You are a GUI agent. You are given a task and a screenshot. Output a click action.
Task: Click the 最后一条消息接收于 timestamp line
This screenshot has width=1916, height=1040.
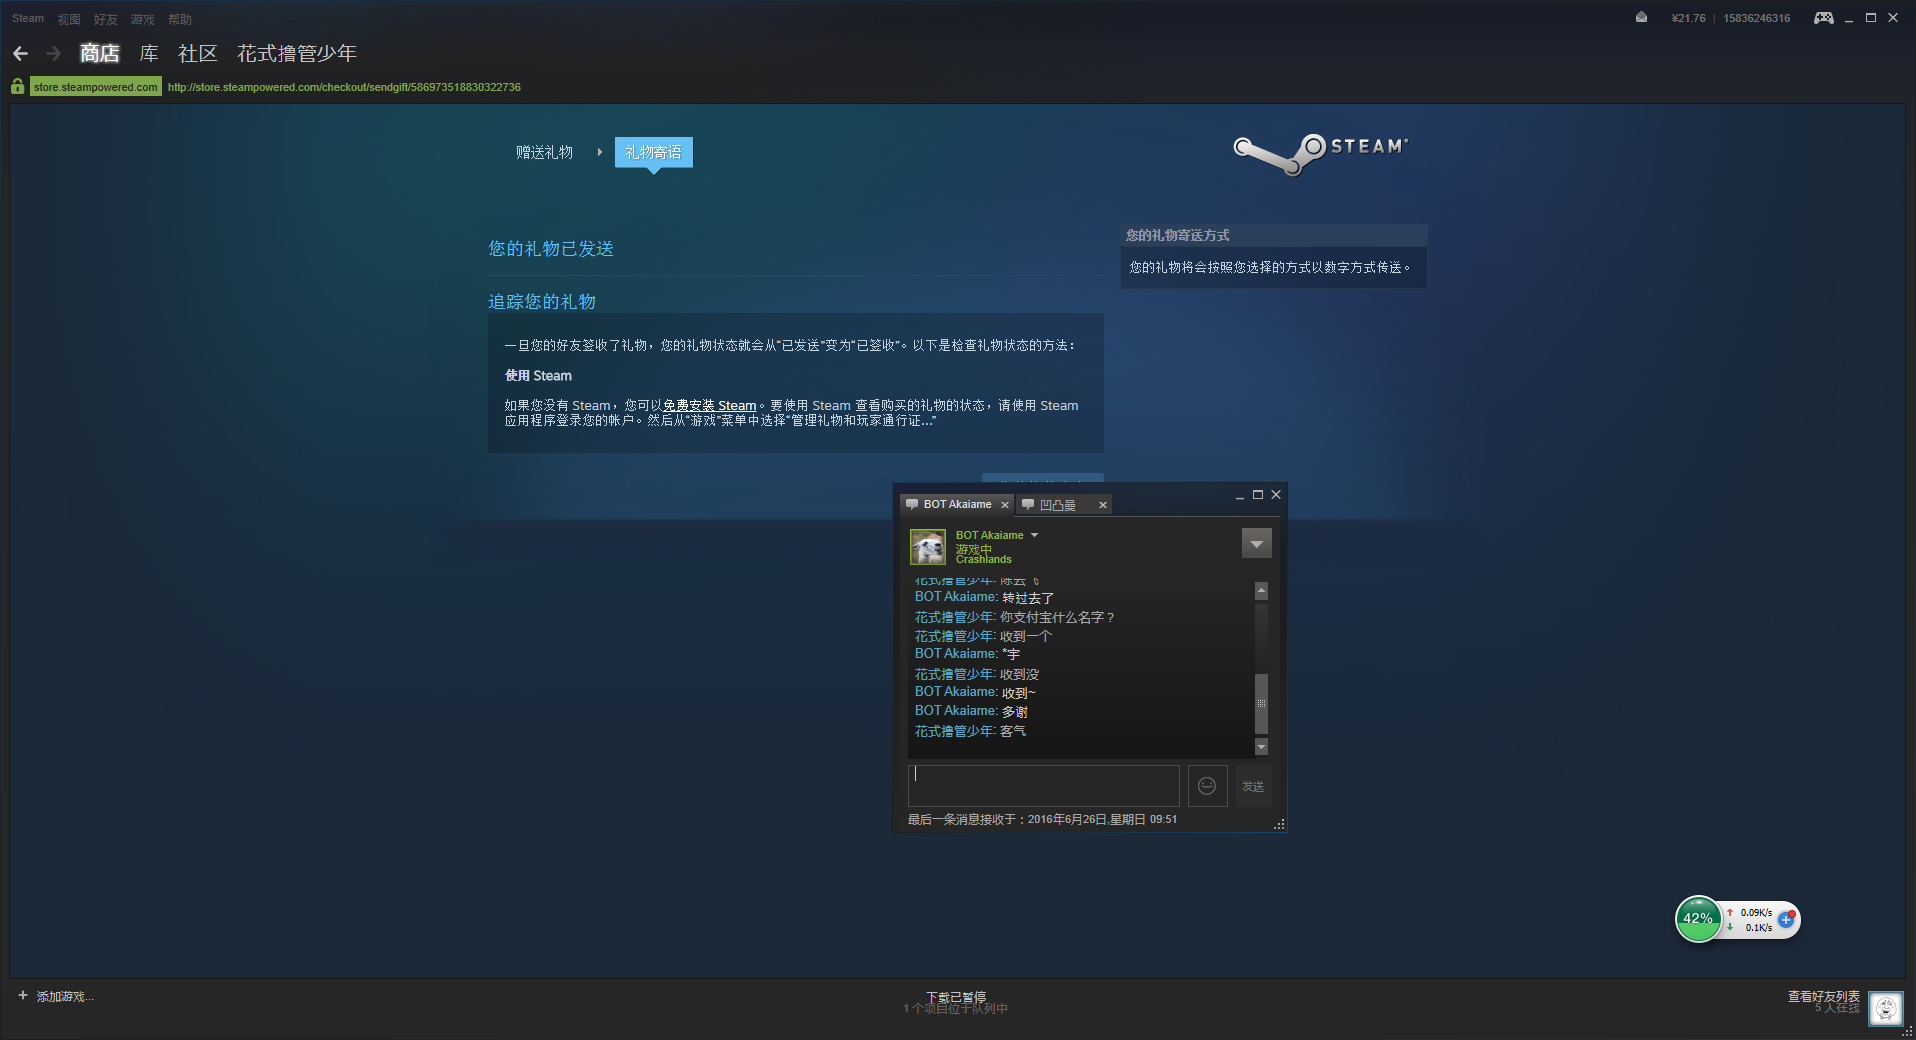click(1042, 819)
